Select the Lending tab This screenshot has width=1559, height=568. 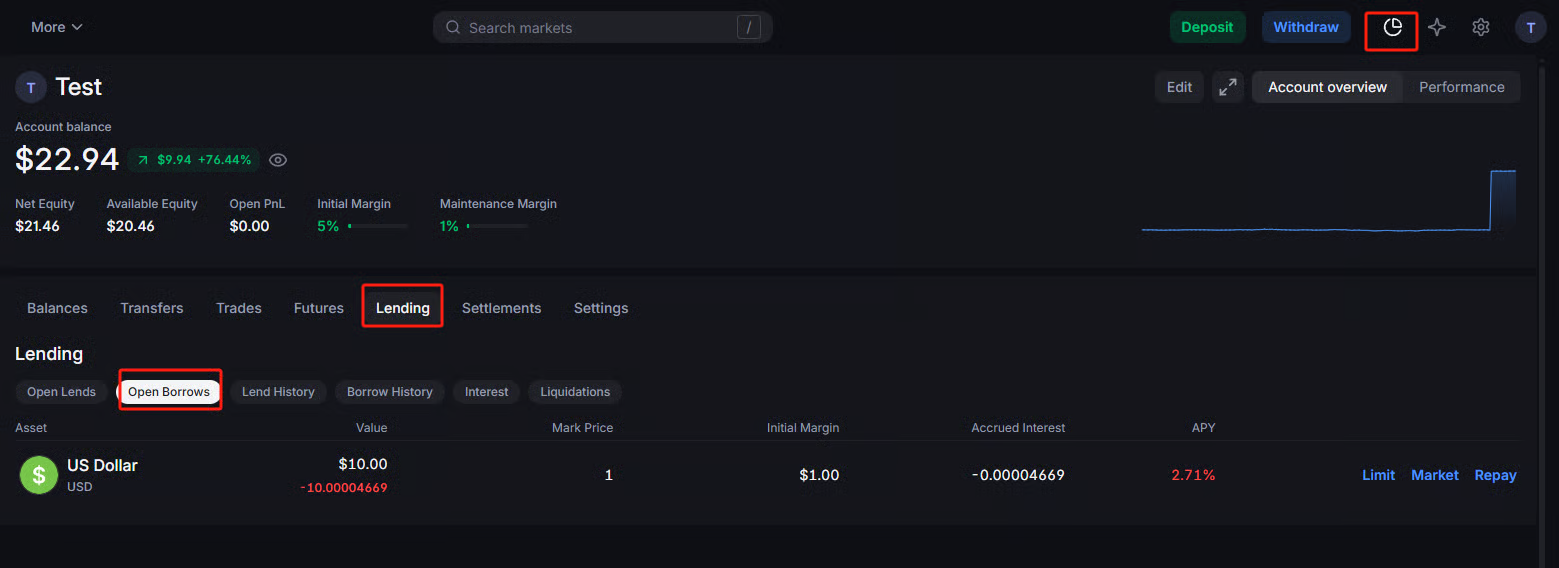pyautogui.click(x=402, y=308)
